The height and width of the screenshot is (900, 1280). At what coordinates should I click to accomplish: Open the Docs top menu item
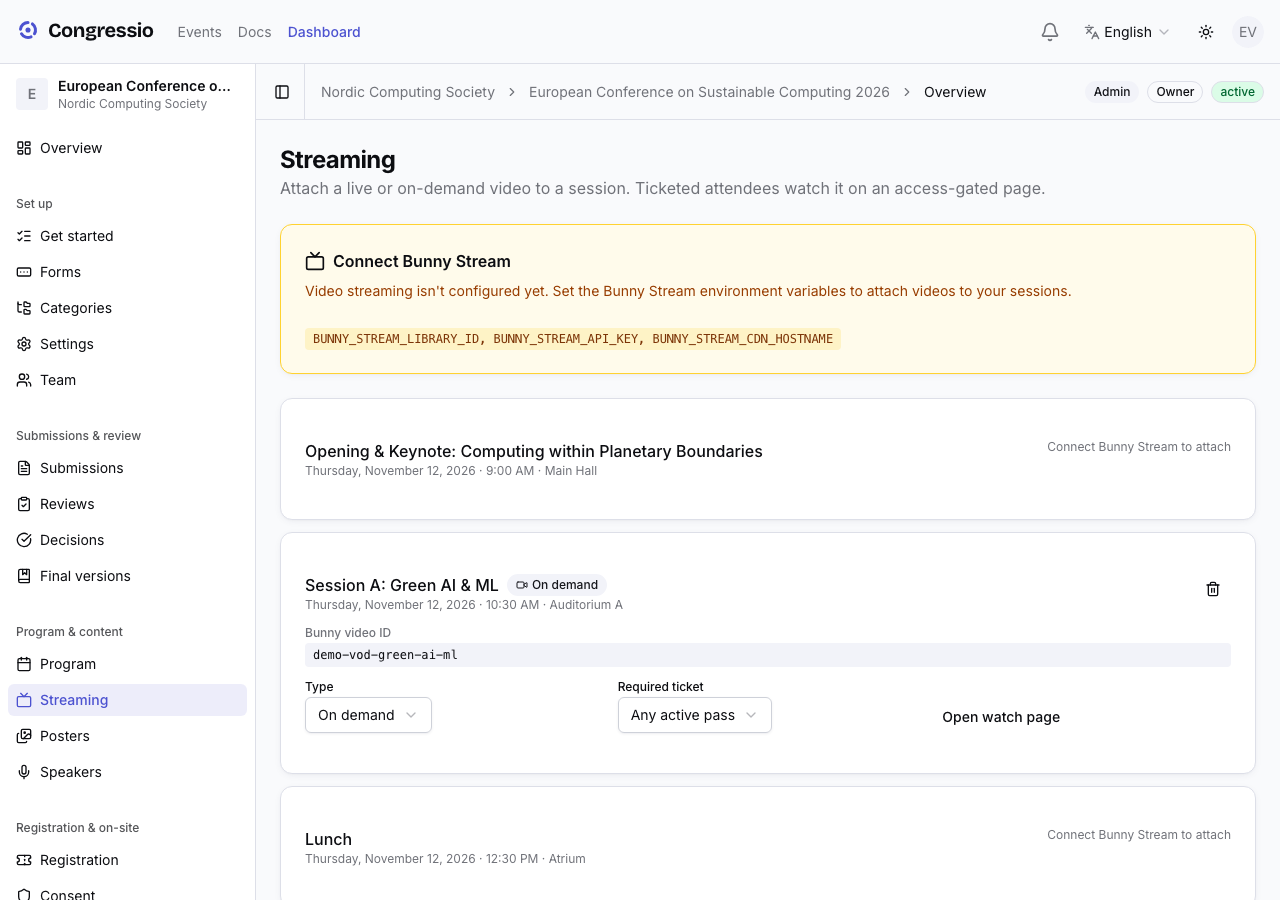click(x=254, y=32)
